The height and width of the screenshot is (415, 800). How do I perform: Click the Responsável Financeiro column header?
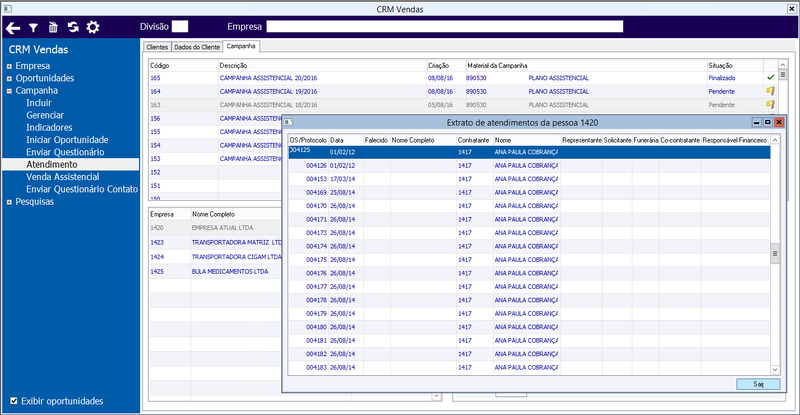(x=735, y=140)
